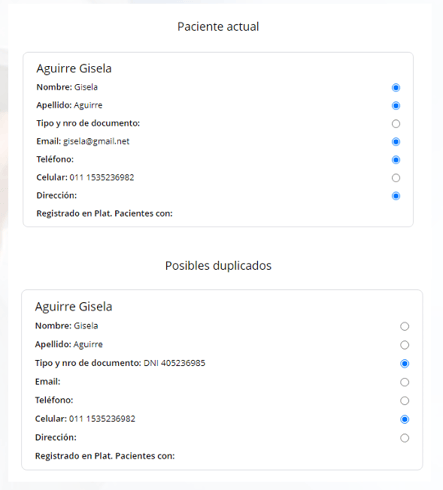
Task: Select Teléfono radio in Posibles duplicados
Action: point(404,401)
